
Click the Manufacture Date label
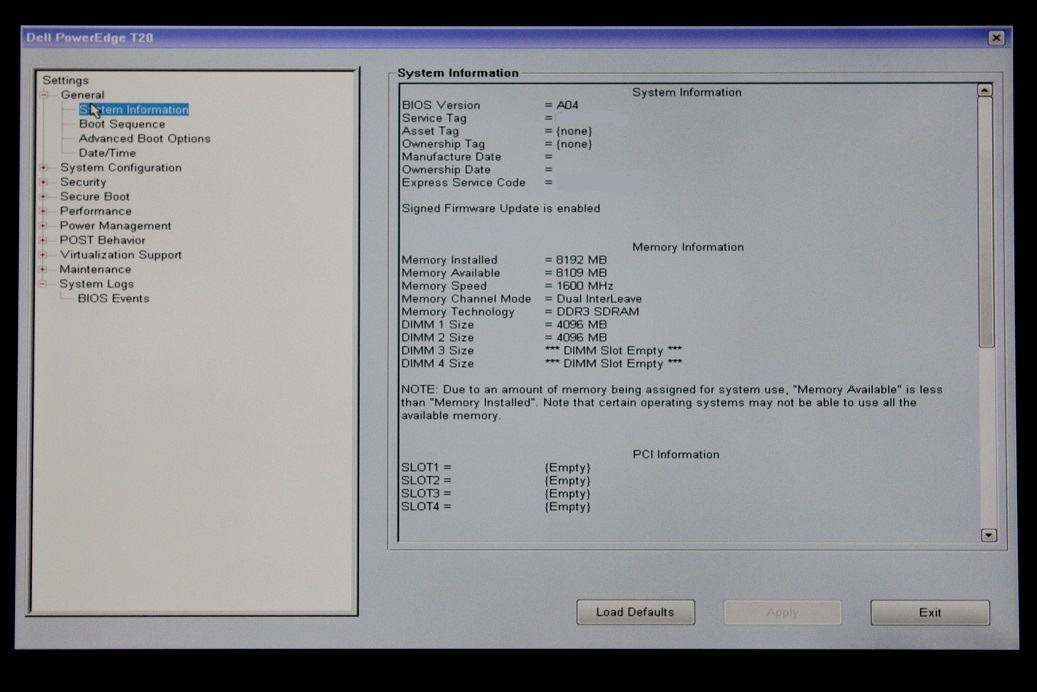451,157
